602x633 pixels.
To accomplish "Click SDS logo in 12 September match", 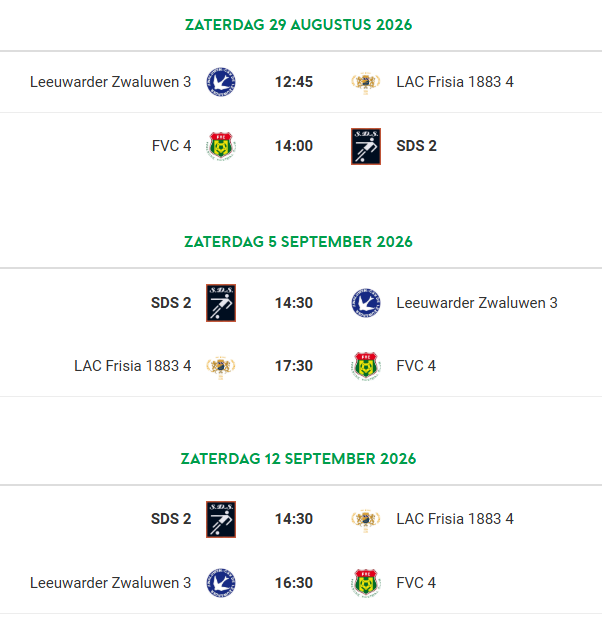I will (x=221, y=519).
